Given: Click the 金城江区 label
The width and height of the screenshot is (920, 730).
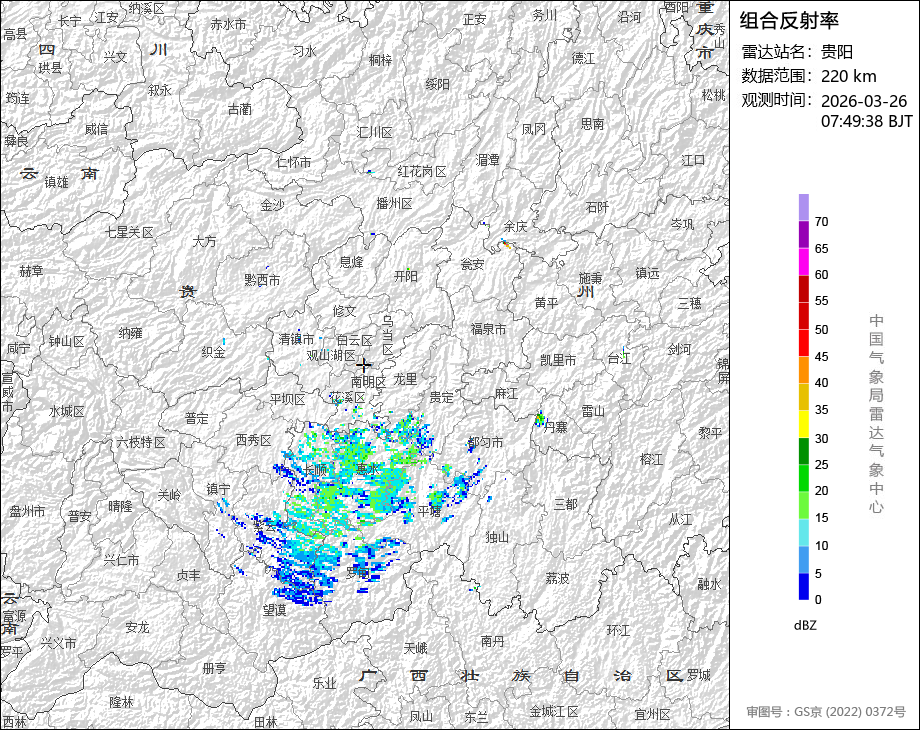Looking at the screenshot, I should pos(554,712).
